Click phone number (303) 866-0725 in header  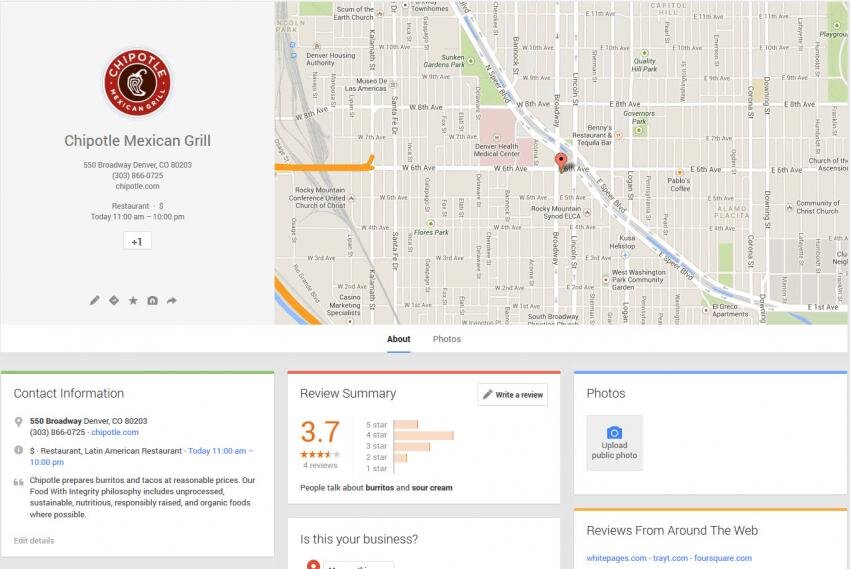pos(137,176)
